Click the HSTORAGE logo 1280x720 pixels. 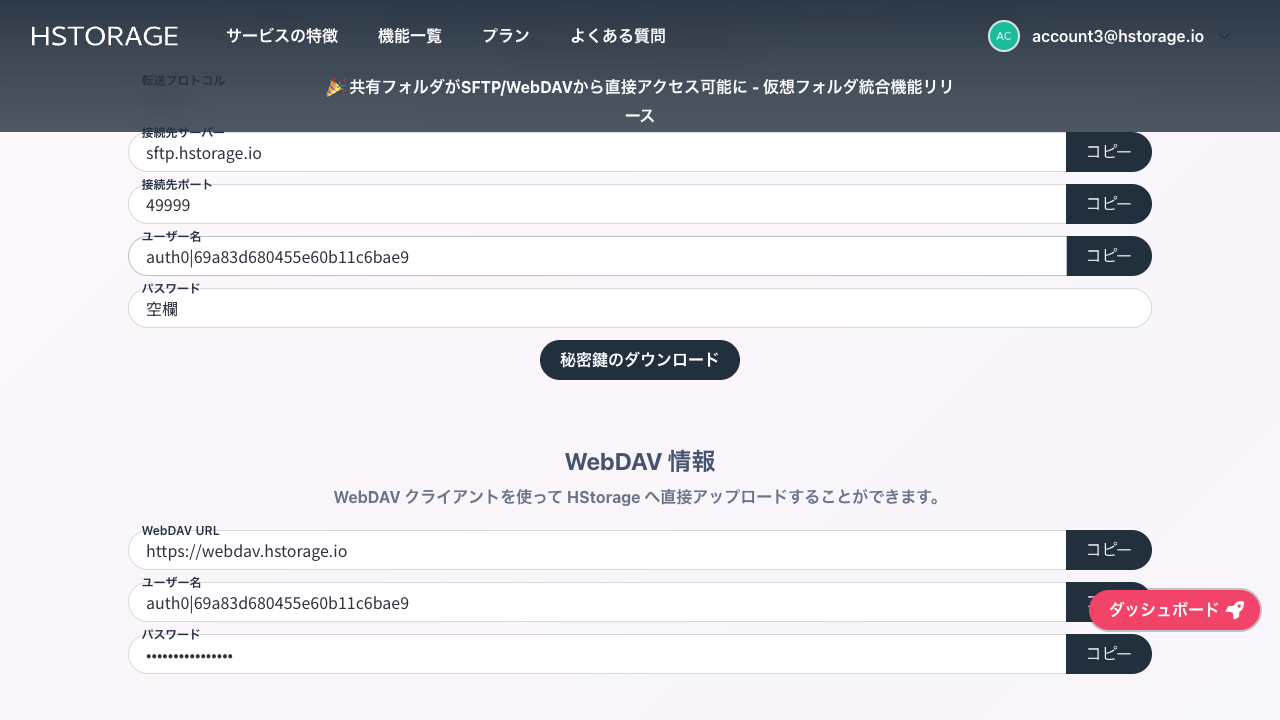pyautogui.click(x=105, y=36)
